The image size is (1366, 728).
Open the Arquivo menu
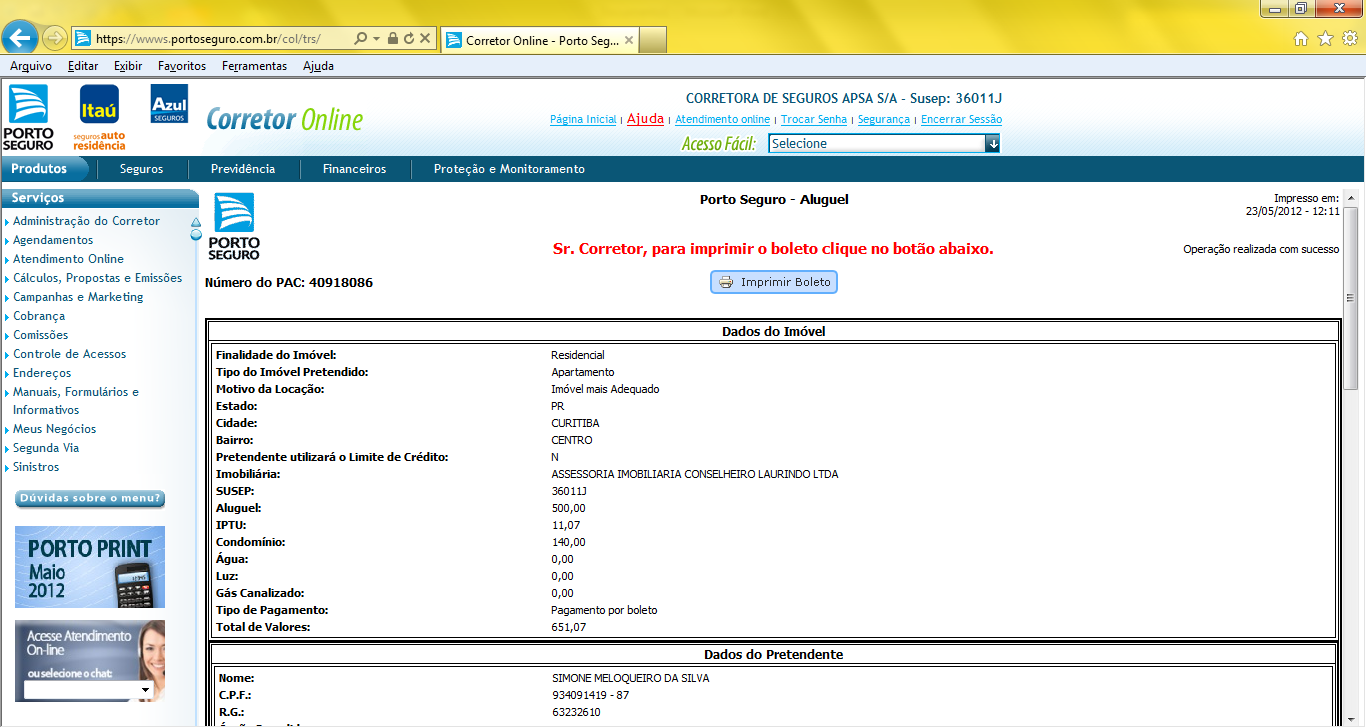pos(31,66)
